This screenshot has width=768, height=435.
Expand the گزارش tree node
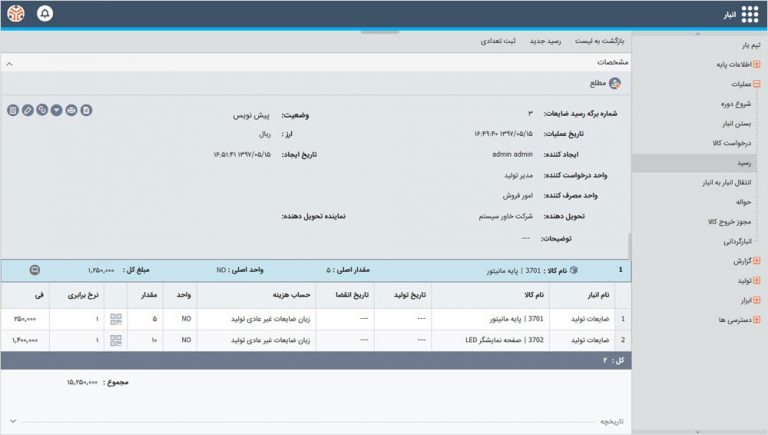[757, 261]
